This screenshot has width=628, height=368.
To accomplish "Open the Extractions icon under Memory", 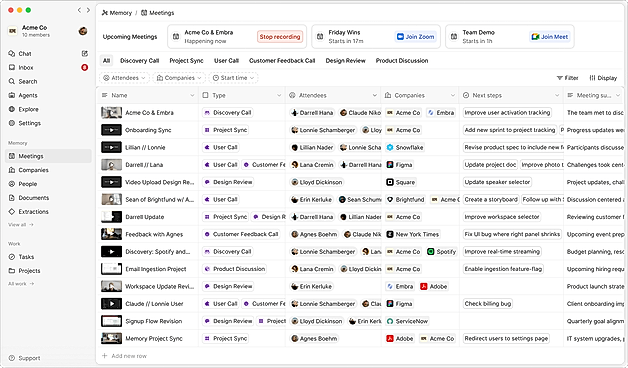I will 12,211.
